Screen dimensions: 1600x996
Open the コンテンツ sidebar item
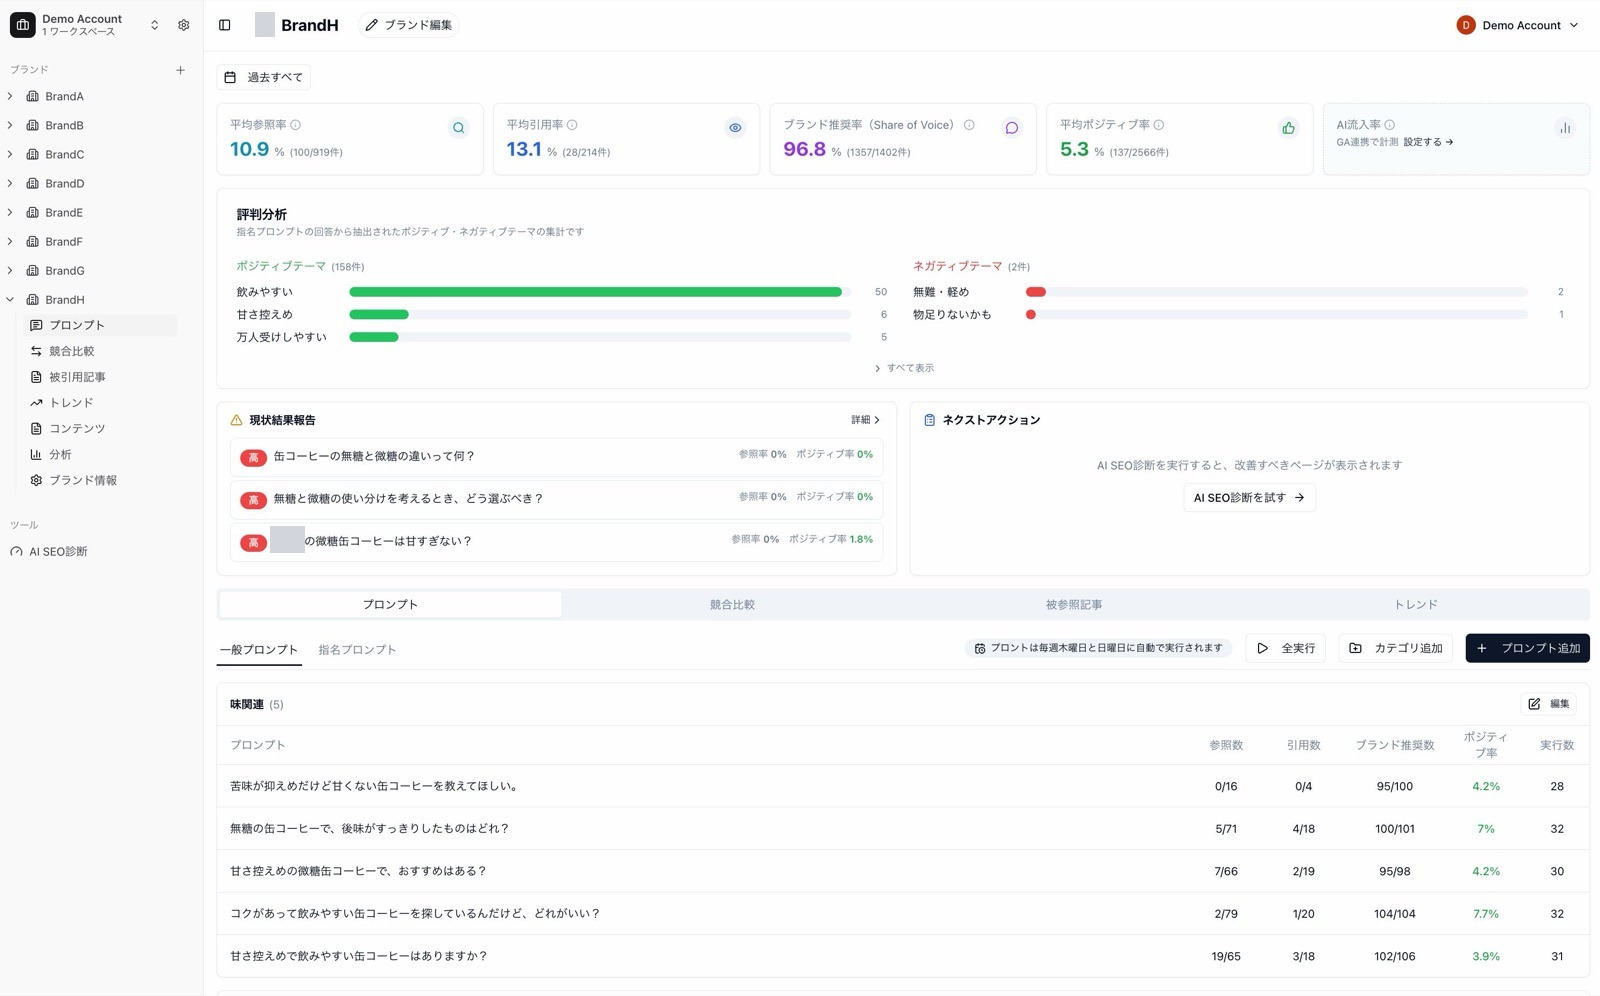tap(100, 428)
